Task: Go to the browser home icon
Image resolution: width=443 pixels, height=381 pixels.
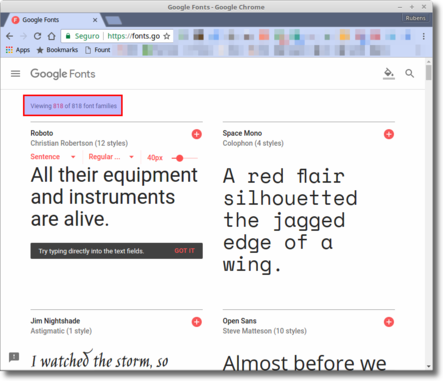Action: [51, 36]
